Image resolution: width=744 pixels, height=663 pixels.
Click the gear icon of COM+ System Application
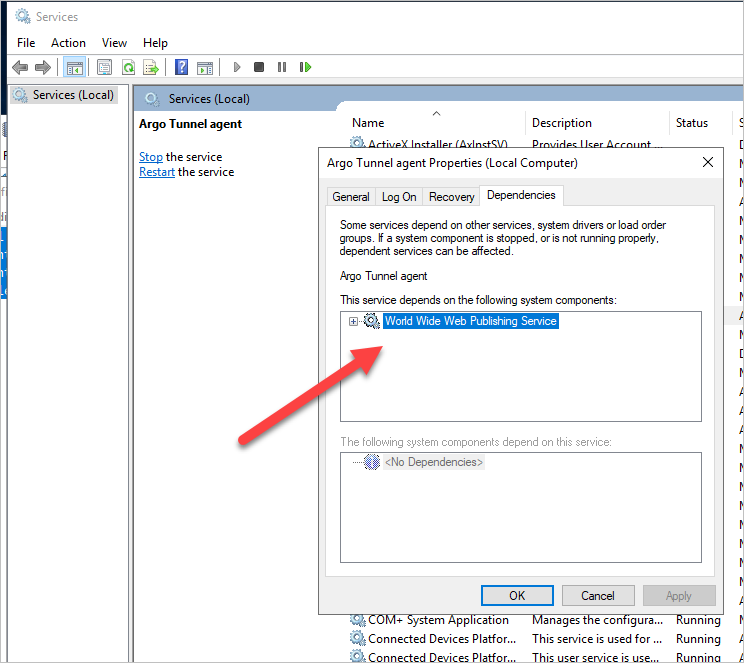pyautogui.click(x=357, y=619)
